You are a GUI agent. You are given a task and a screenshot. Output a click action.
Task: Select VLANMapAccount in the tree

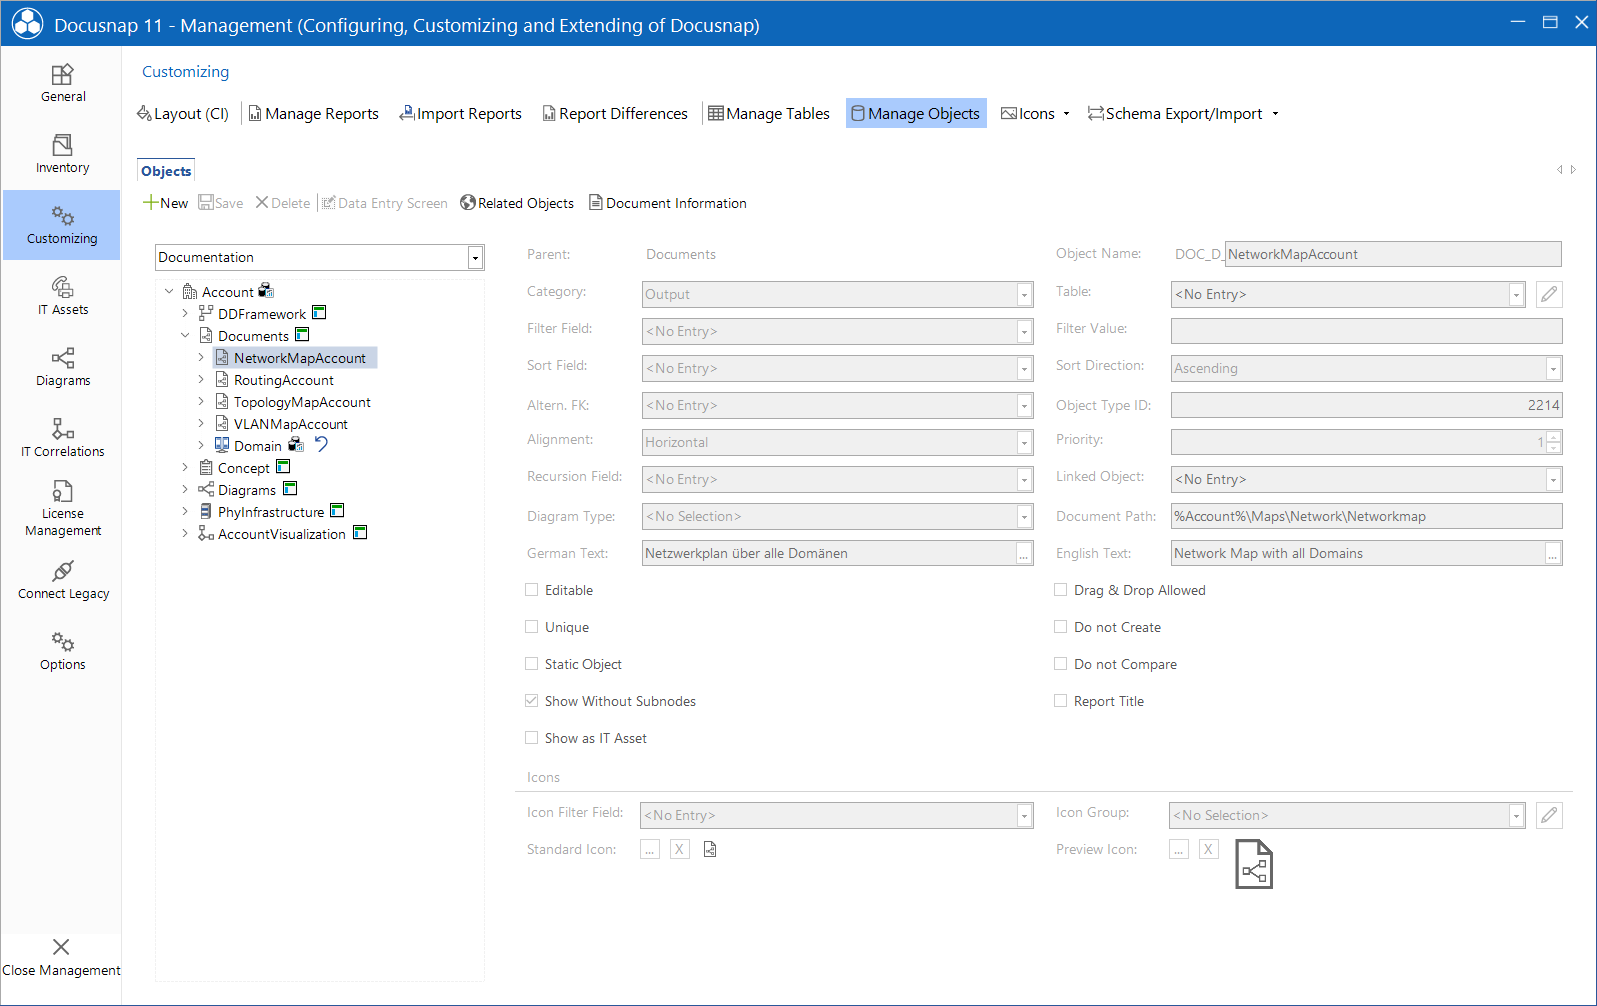tap(291, 424)
